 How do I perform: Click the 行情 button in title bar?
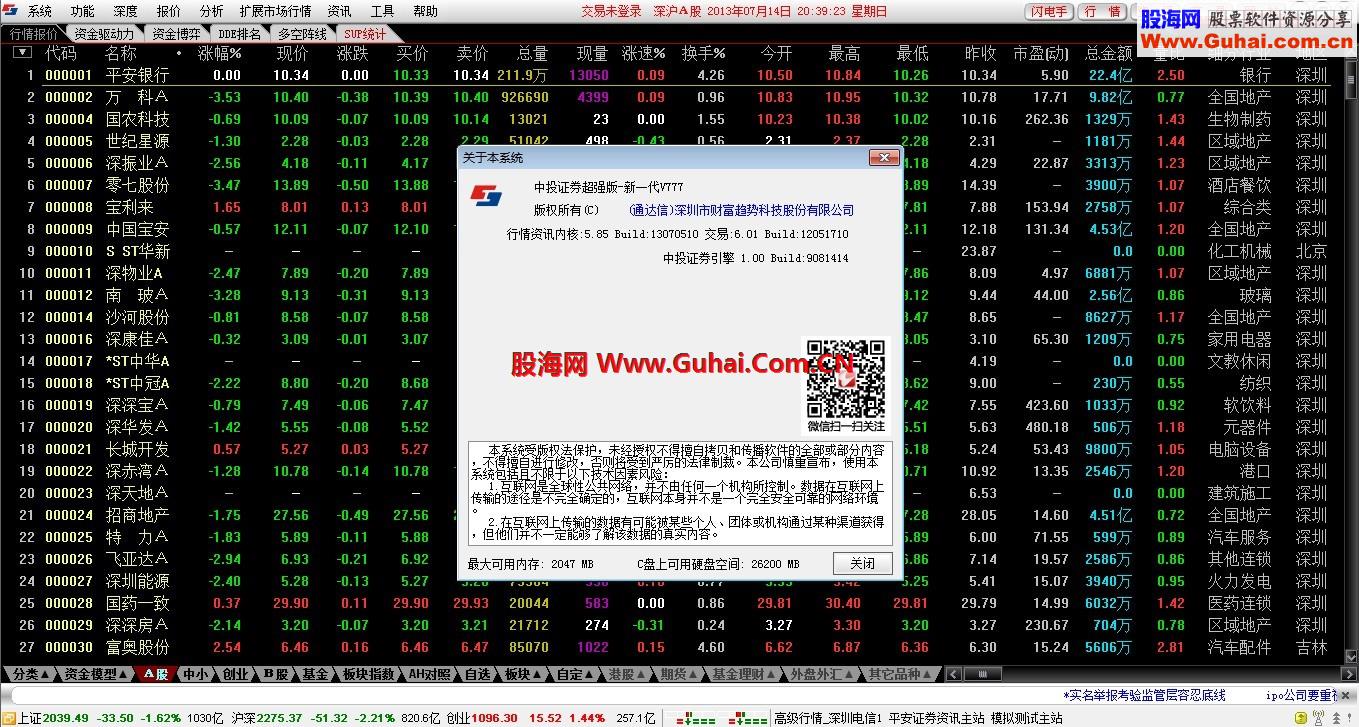click(x=1101, y=11)
